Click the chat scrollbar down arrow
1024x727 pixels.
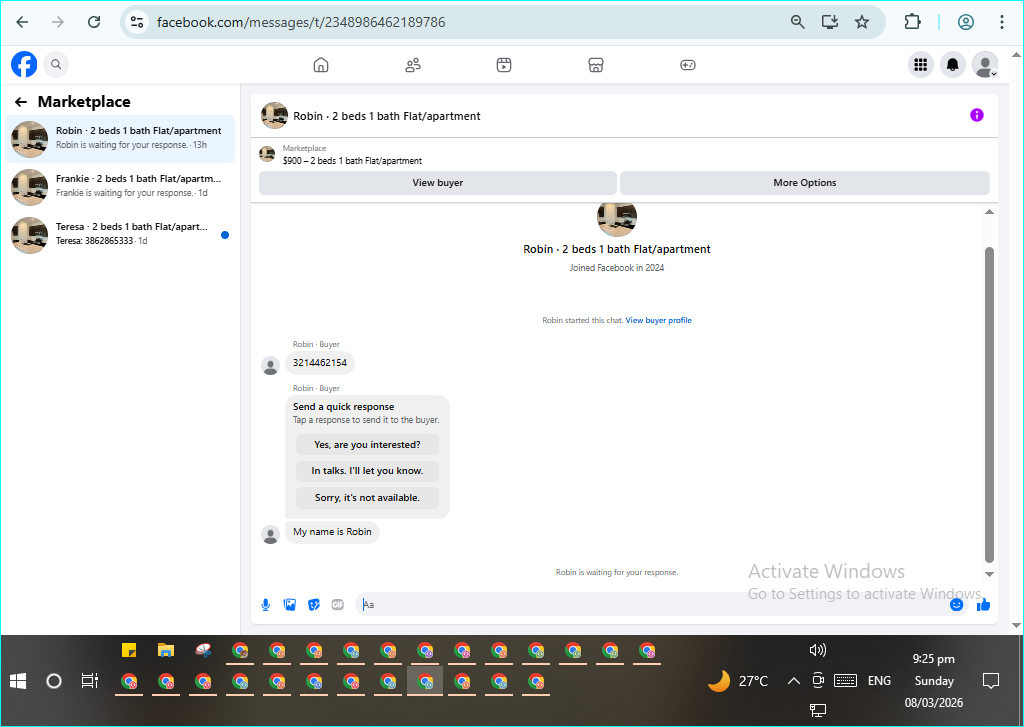pyautogui.click(x=989, y=574)
